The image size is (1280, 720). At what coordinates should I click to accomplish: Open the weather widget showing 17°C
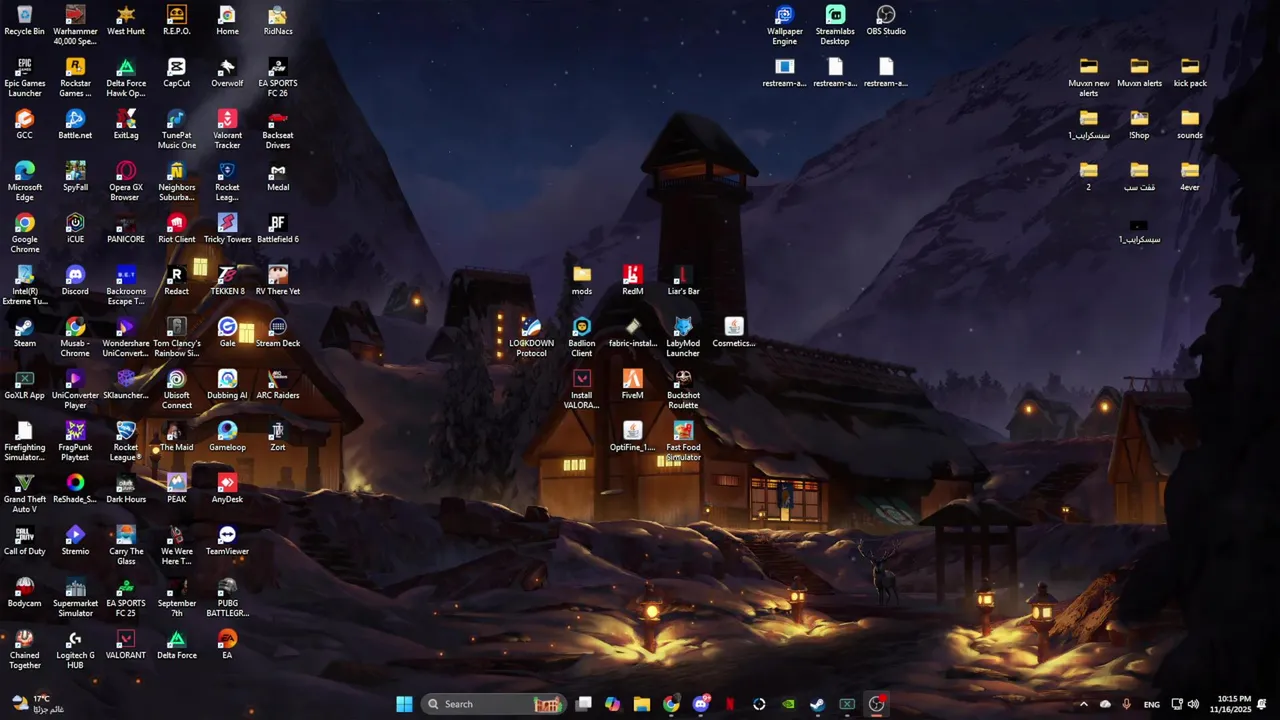37,704
